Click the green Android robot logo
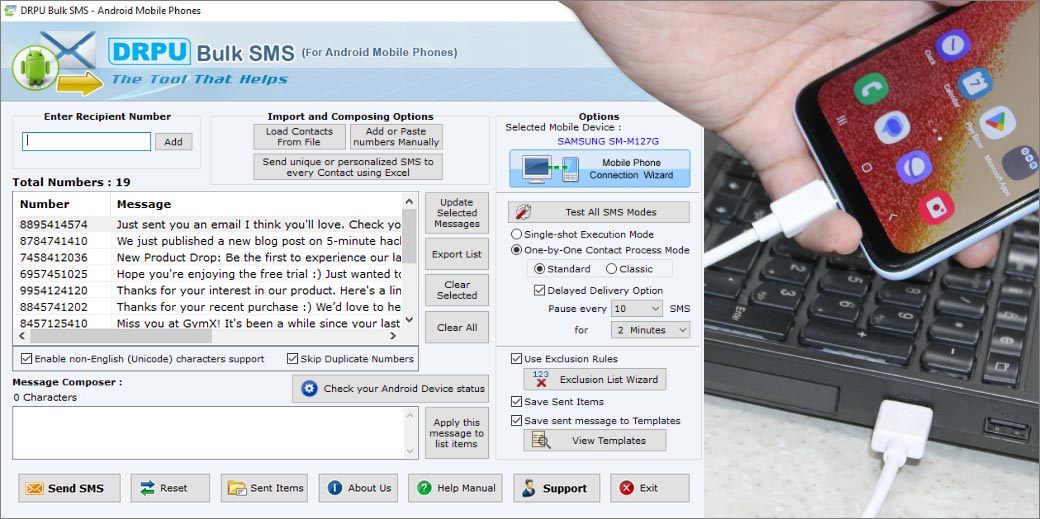The height and width of the screenshot is (519, 1040). pos(35,67)
